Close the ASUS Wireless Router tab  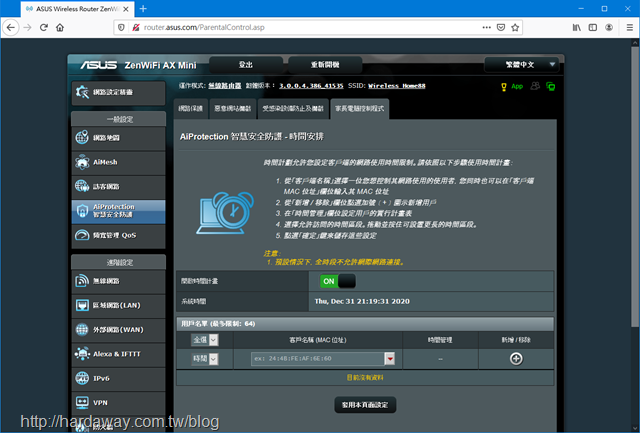pos(126,9)
